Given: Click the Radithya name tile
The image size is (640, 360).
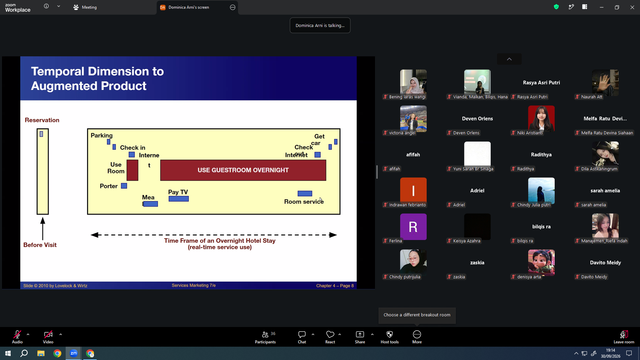Looking at the screenshot, I should click(x=541, y=155).
